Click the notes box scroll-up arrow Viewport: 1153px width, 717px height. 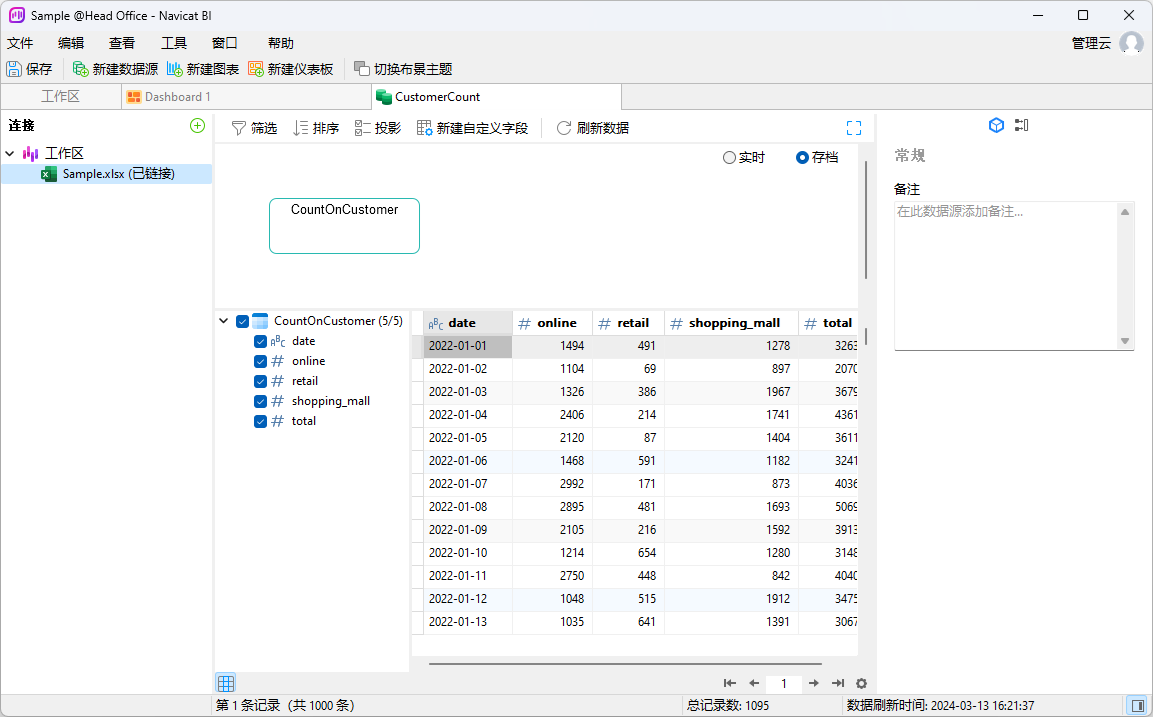point(1124,212)
